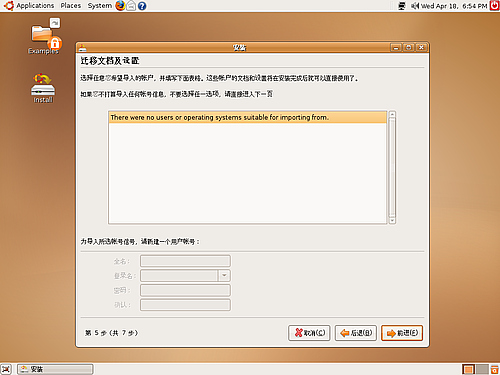
Task: Switch to first workspace in switcher
Action: coord(468,369)
